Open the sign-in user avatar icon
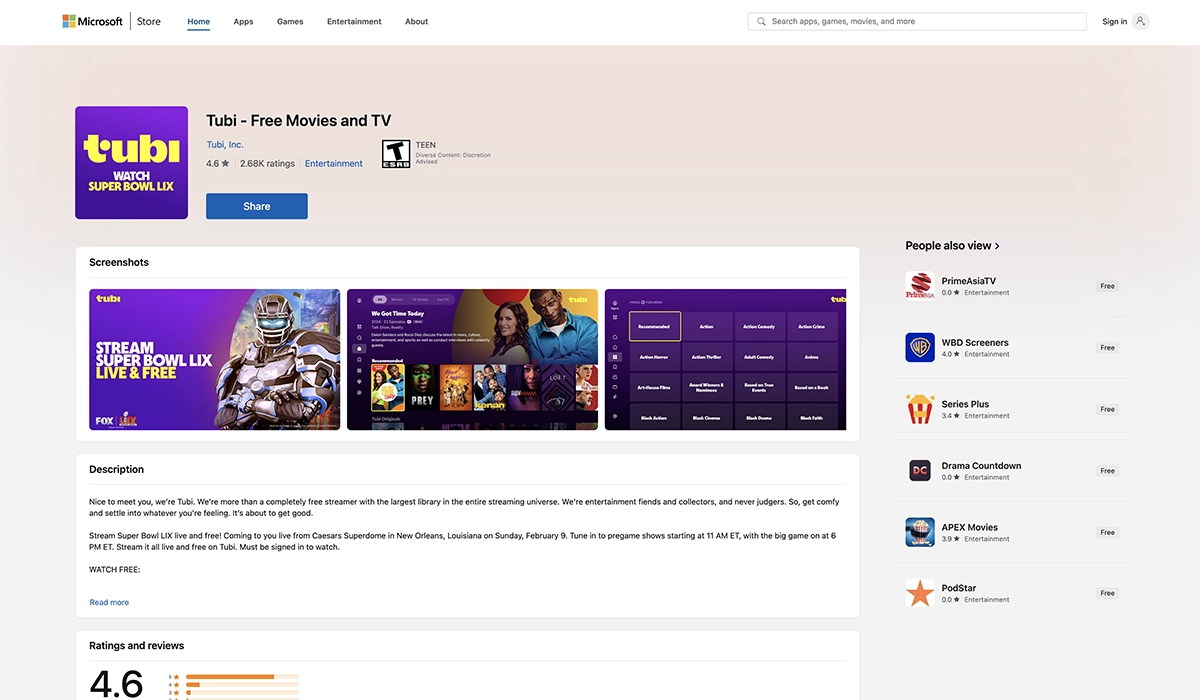This screenshot has height=700, width=1200. tap(1141, 21)
